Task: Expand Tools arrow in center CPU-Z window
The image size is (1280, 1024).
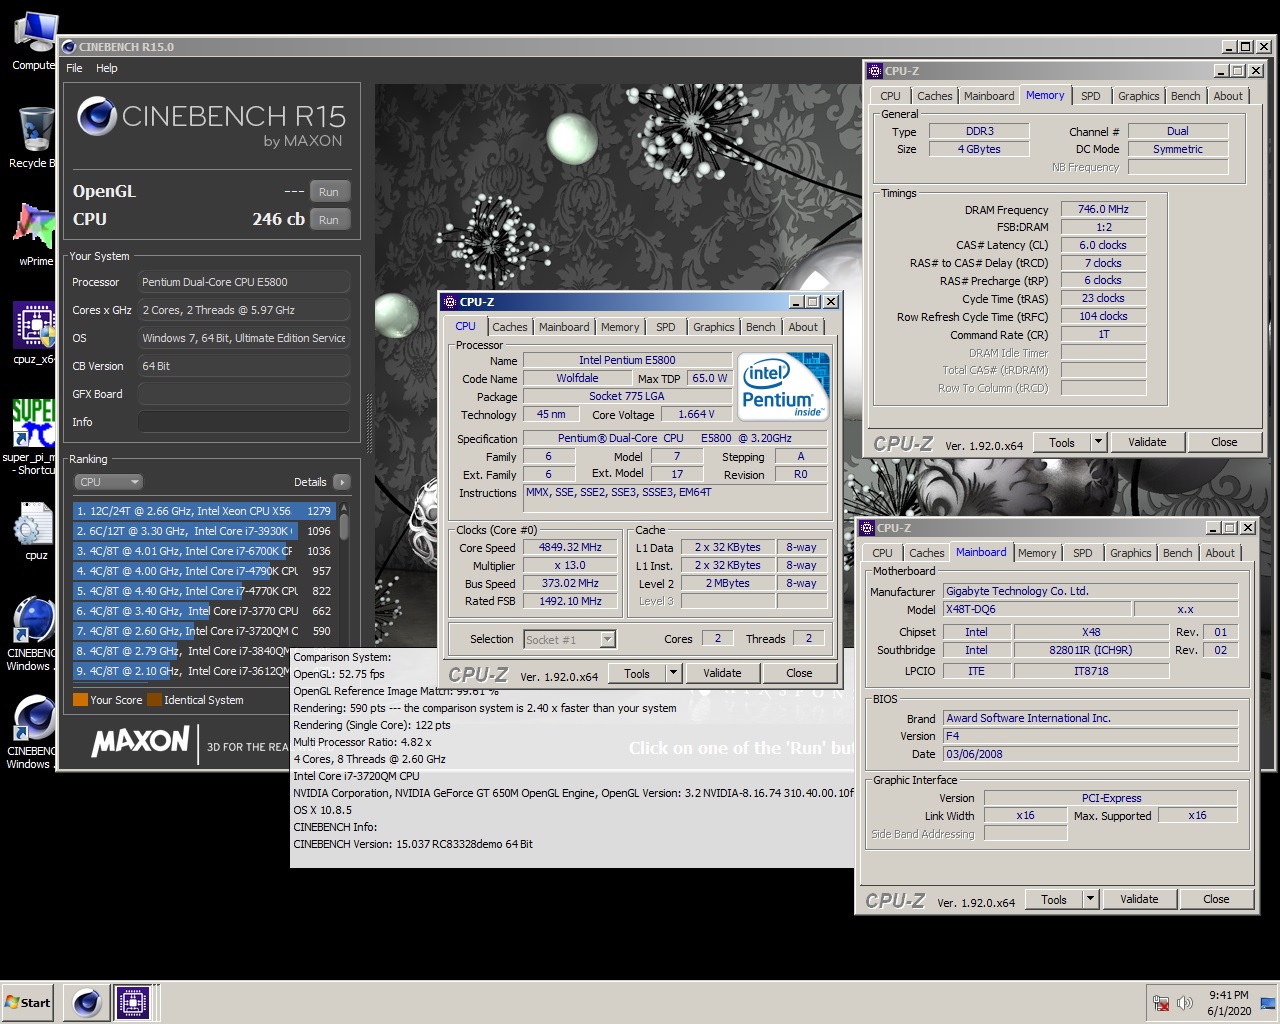Action: 673,673
